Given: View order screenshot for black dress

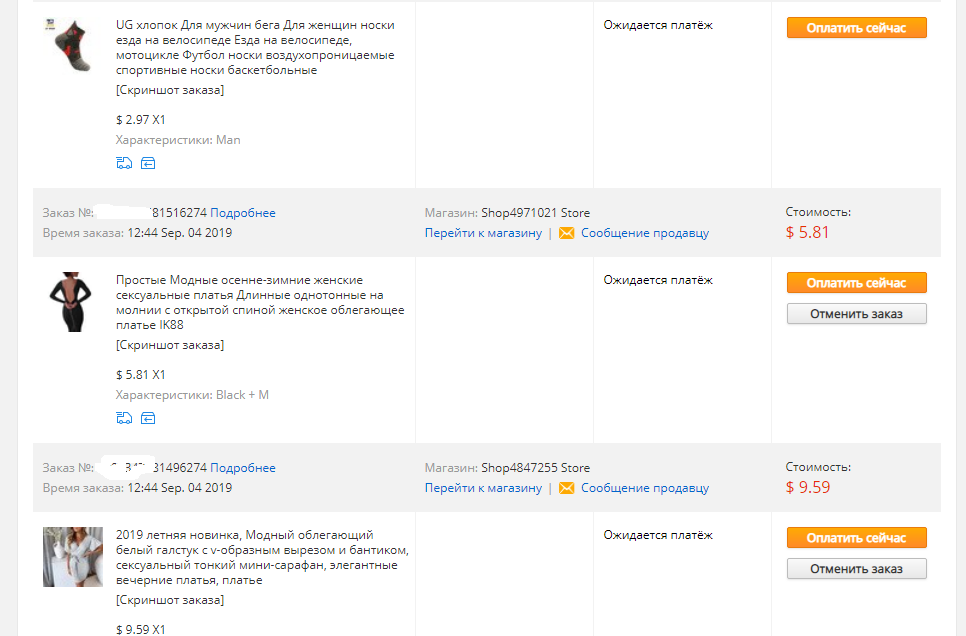Looking at the screenshot, I should [x=170, y=345].
